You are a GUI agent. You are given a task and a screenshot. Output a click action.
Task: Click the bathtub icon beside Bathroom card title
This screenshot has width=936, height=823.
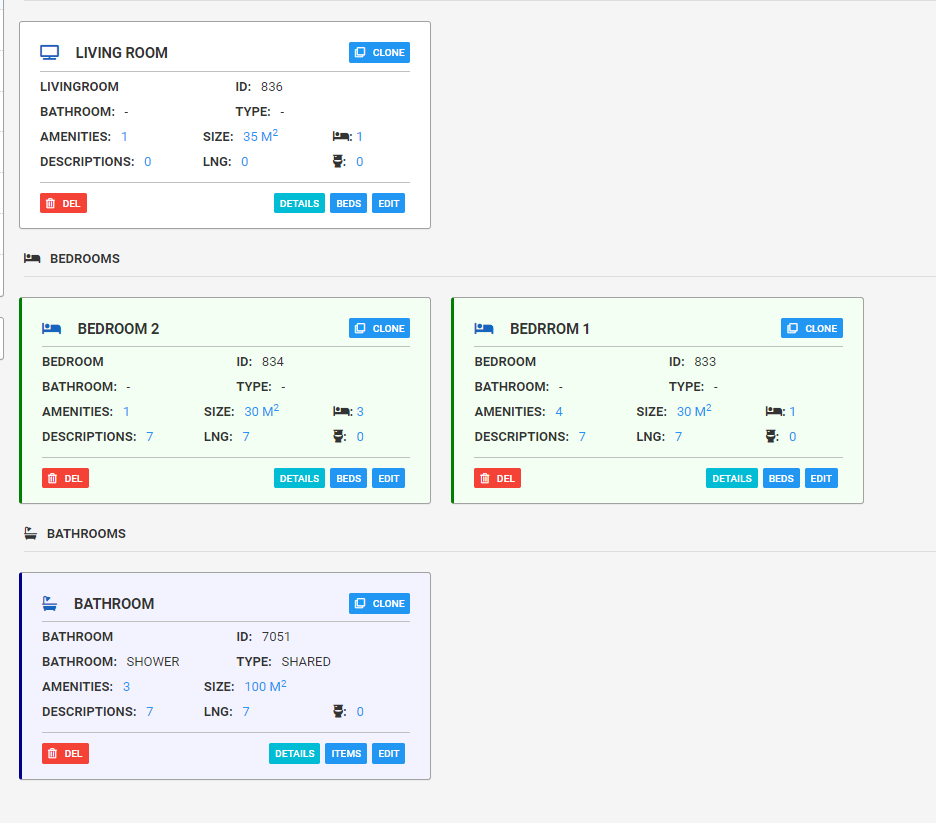pyautogui.click(x=50, y=603)
